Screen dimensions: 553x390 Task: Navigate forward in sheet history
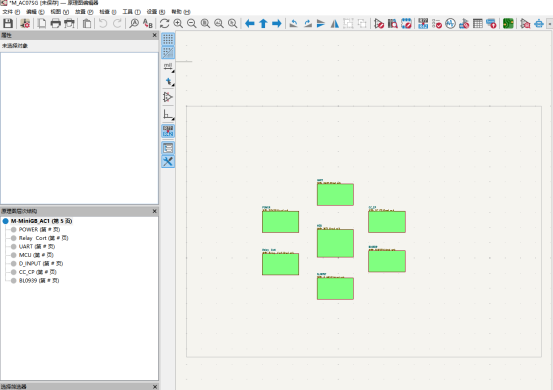point(277,24)
